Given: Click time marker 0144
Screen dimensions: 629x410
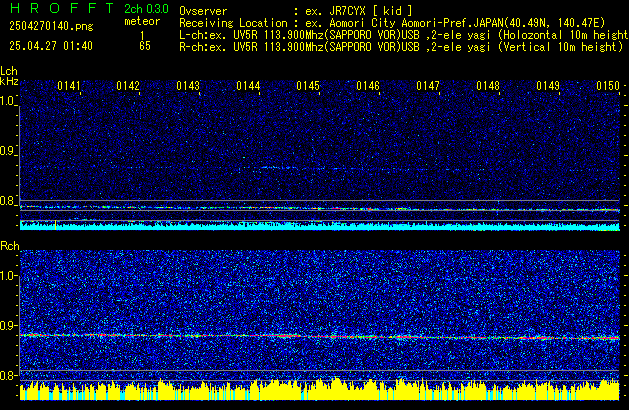Looking at the screenshot, I should pos(248,86).
